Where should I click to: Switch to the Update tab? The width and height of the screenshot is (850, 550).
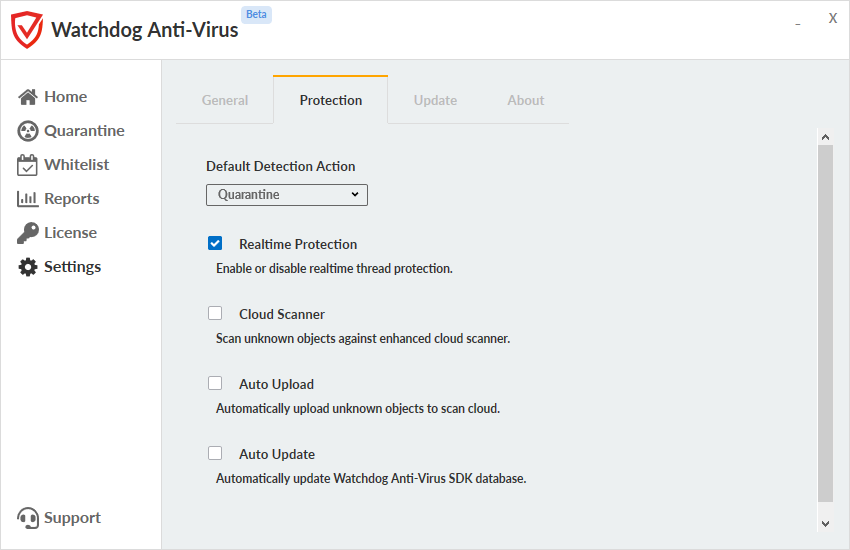(x=435, y=100)
